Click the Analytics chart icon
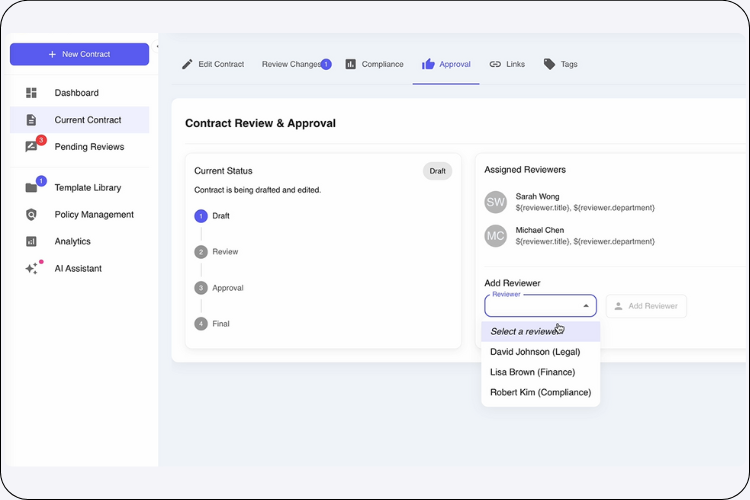 [32, 242]
